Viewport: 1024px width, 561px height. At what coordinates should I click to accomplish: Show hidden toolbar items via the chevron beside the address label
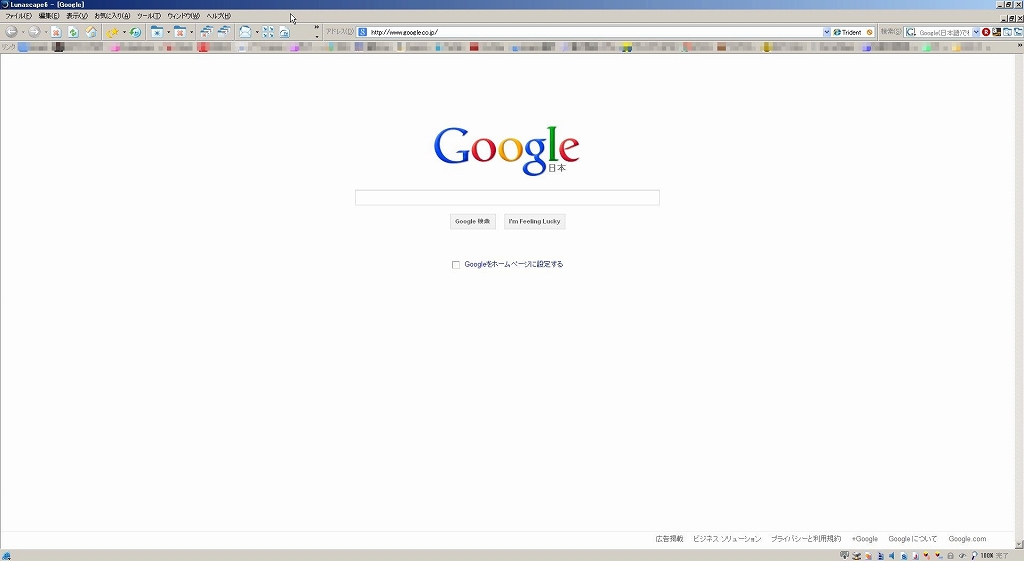coord(317,27)
